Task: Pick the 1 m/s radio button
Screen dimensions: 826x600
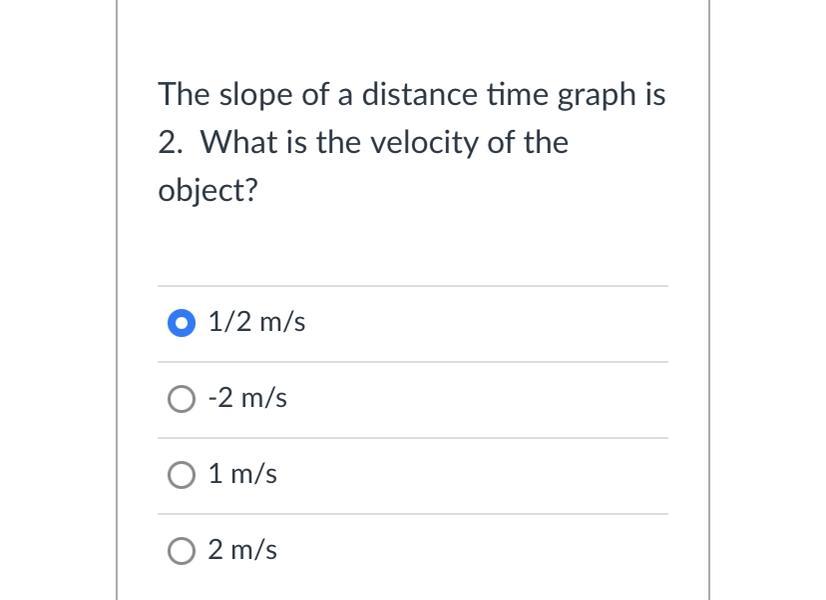Action: (181, 475)
